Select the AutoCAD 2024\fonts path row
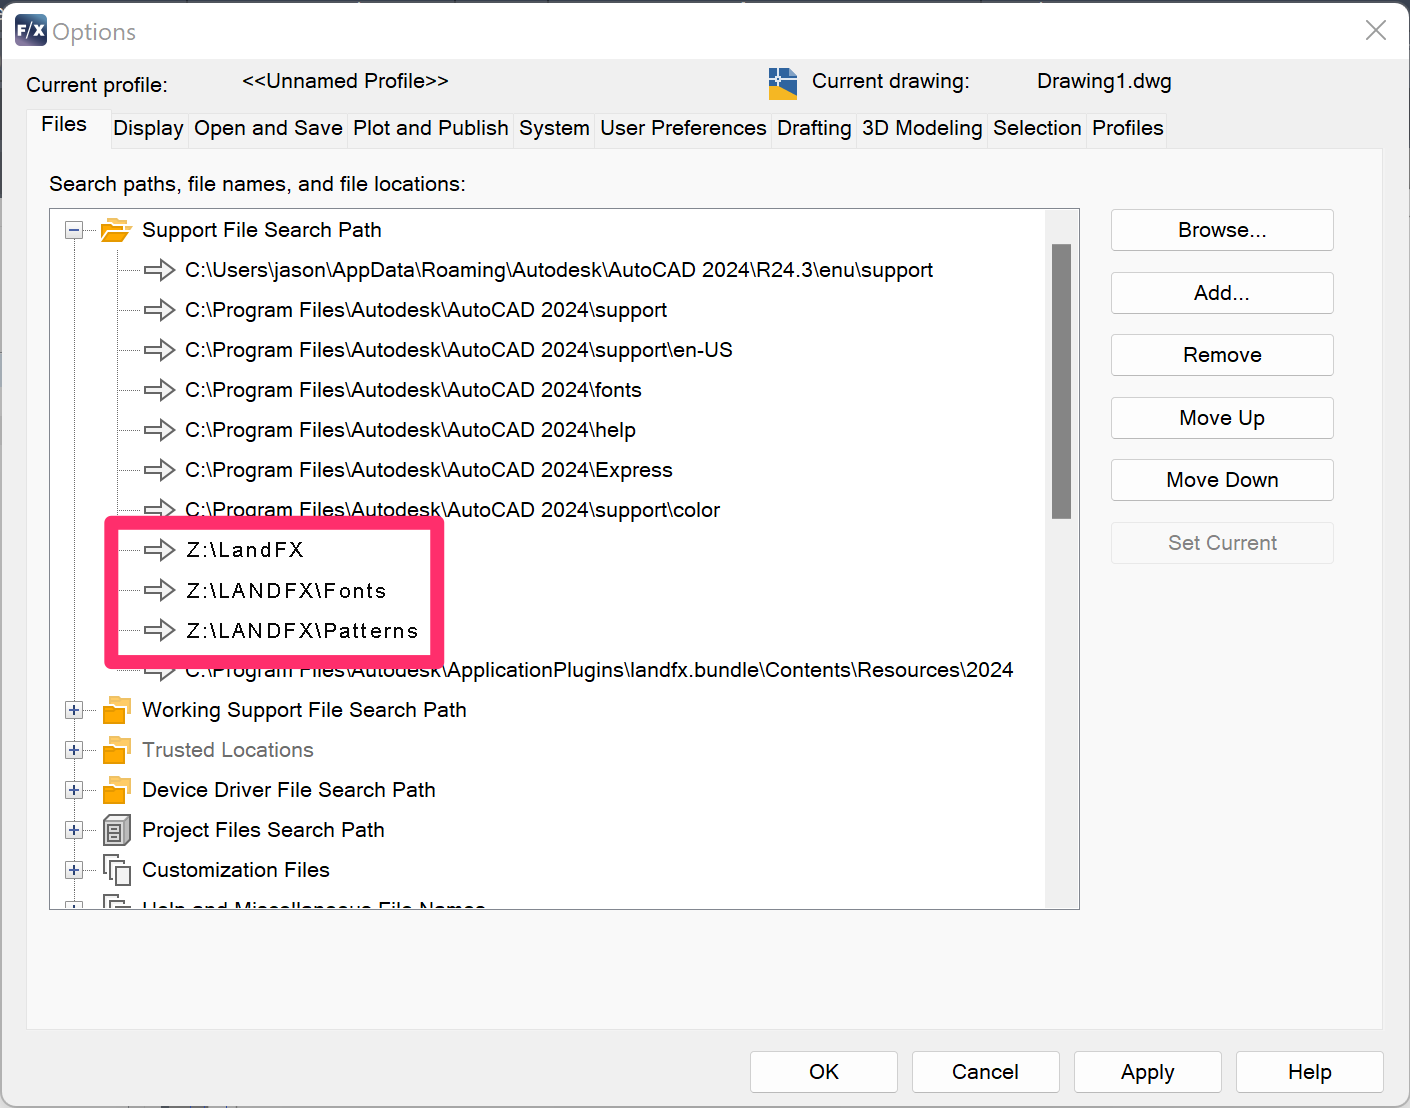Screen dimensions: 1410x1108 pos(413,390)
